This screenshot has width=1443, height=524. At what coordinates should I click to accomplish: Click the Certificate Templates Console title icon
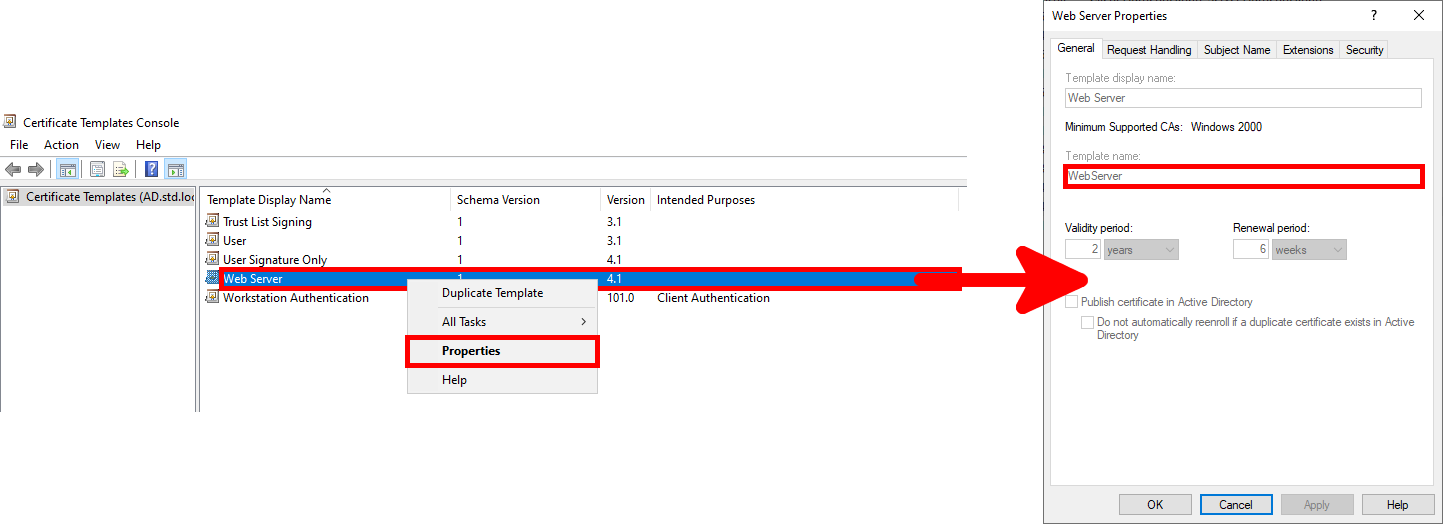pyautogui.click(x=10, y=122)
